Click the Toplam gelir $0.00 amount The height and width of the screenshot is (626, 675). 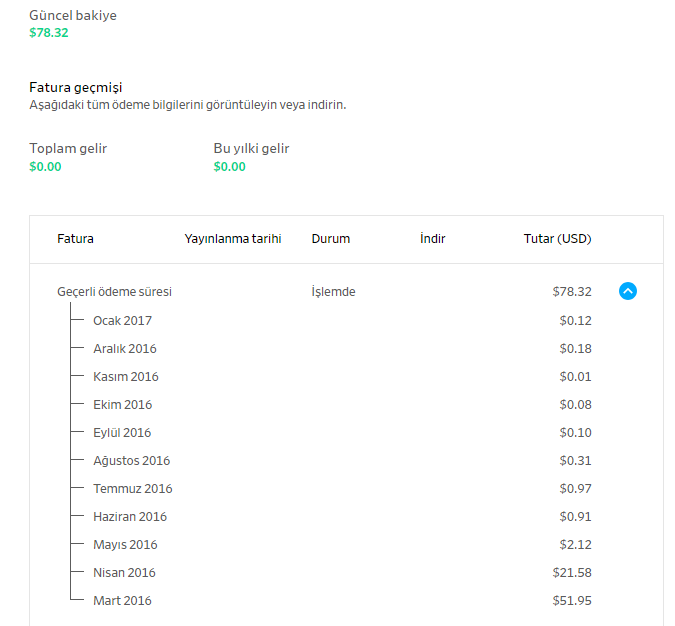pyautogui.click(x=45, y=167)
